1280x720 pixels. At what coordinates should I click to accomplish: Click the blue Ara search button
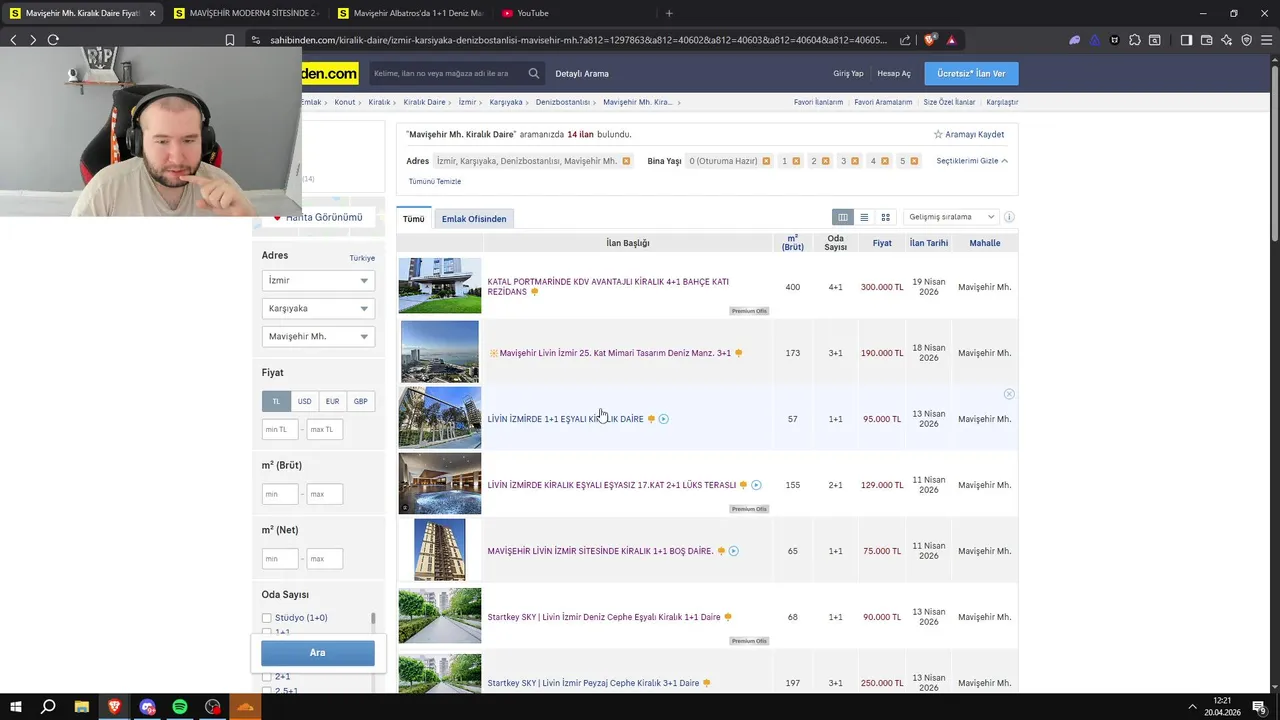pos(318,653)
